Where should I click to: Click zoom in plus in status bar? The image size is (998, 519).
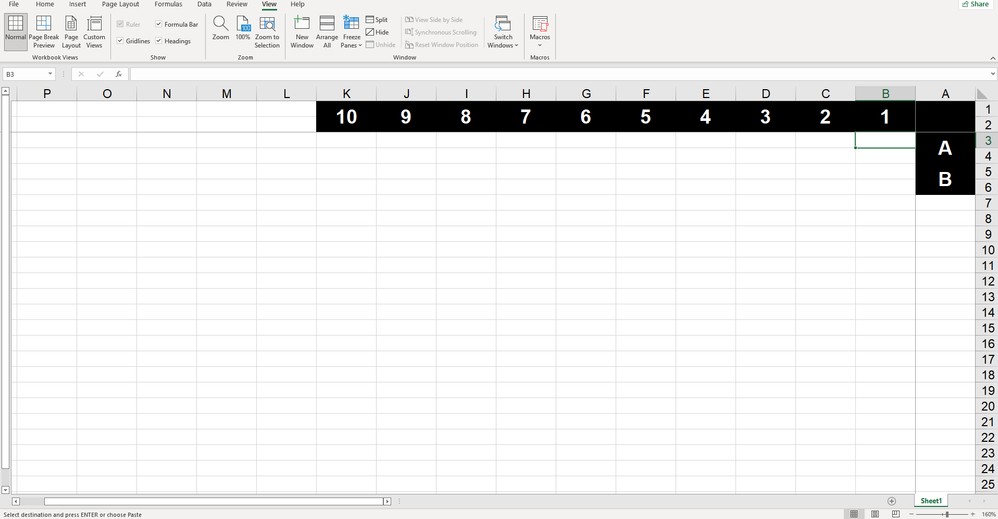tap(973, 514)
